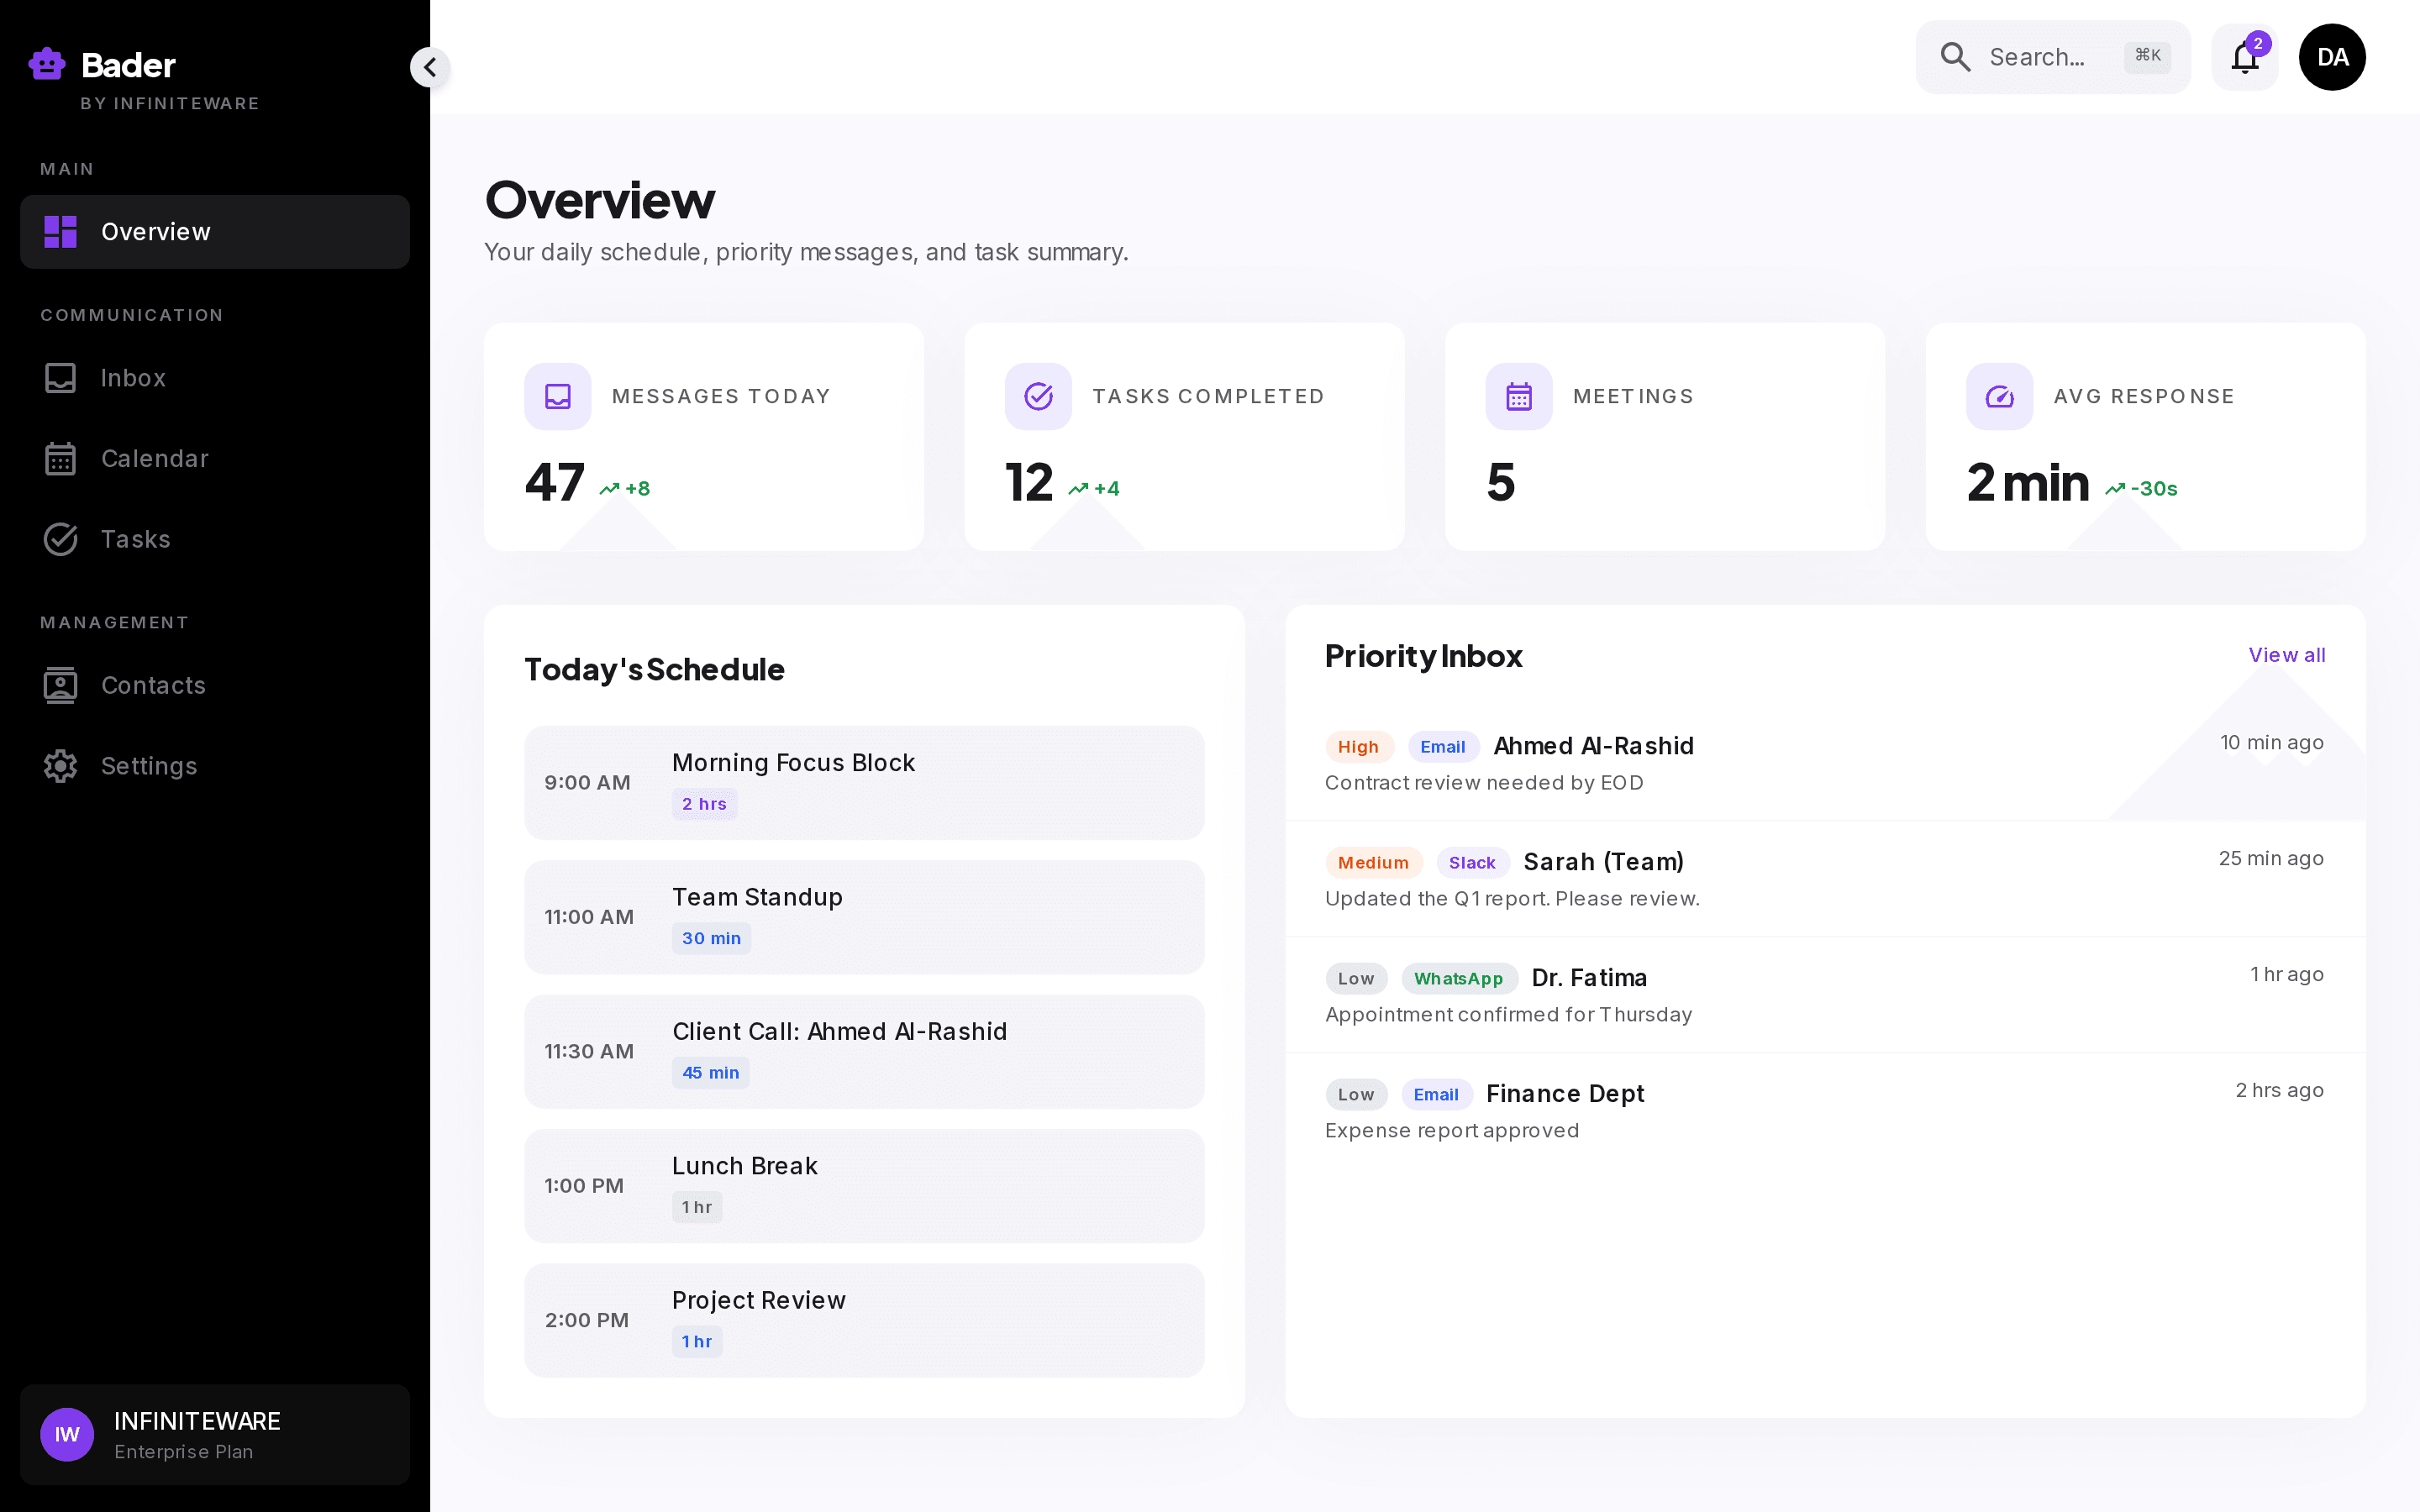The height and width of the screenshot is (1512, 2420).
Task: Click the +8 trend arrow on messages
Action: [609, 489]
